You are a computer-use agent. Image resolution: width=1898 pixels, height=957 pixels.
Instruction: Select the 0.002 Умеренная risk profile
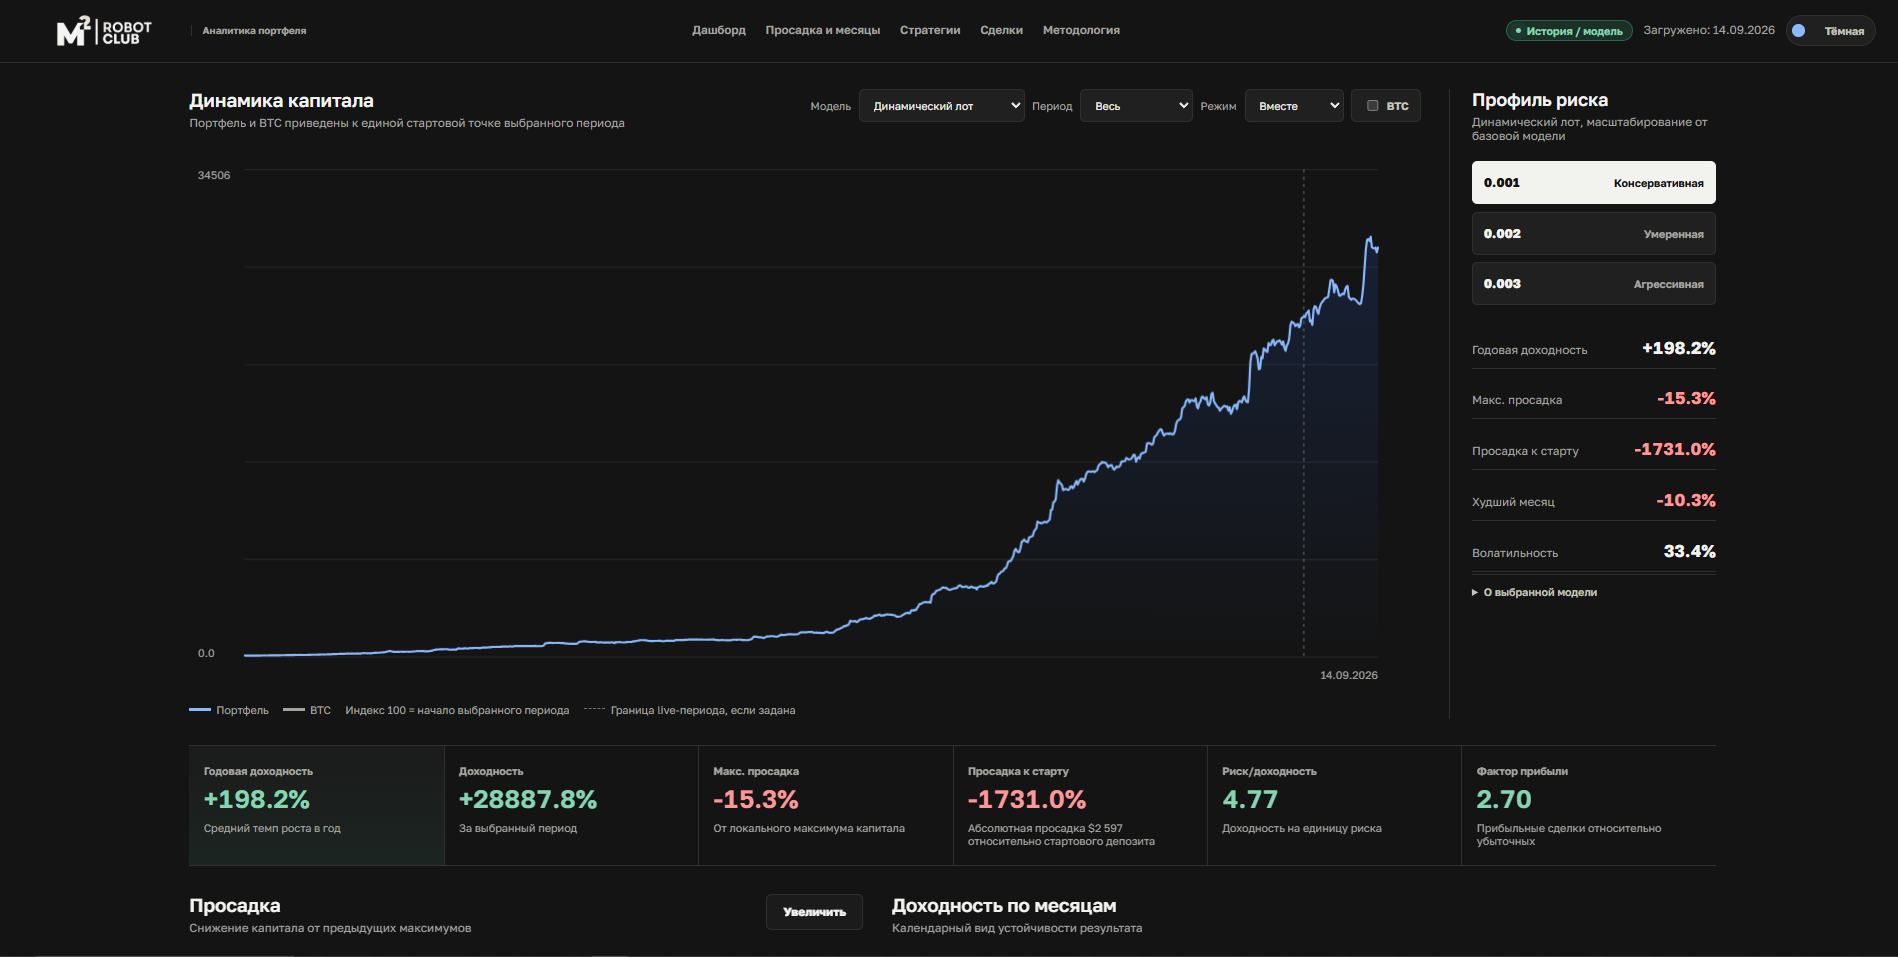1593,233
